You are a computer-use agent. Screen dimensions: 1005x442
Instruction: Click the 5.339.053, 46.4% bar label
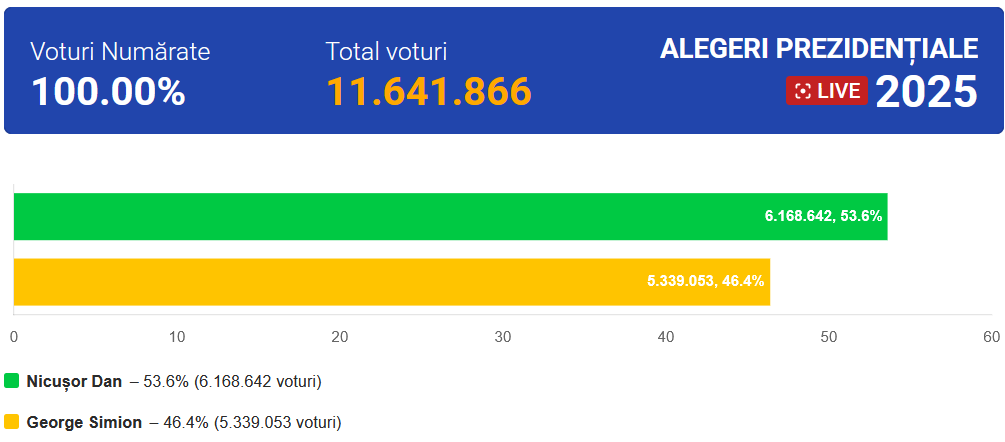tap(705, 282)
